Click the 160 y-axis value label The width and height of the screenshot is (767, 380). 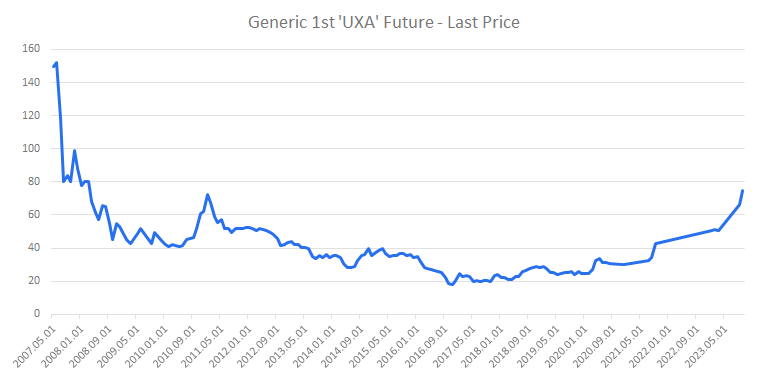pyautogui.click(x=31, y=49)
